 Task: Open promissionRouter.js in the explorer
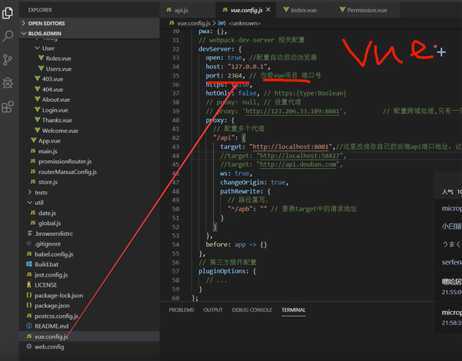pyautogui.click(x=65, y=162)
